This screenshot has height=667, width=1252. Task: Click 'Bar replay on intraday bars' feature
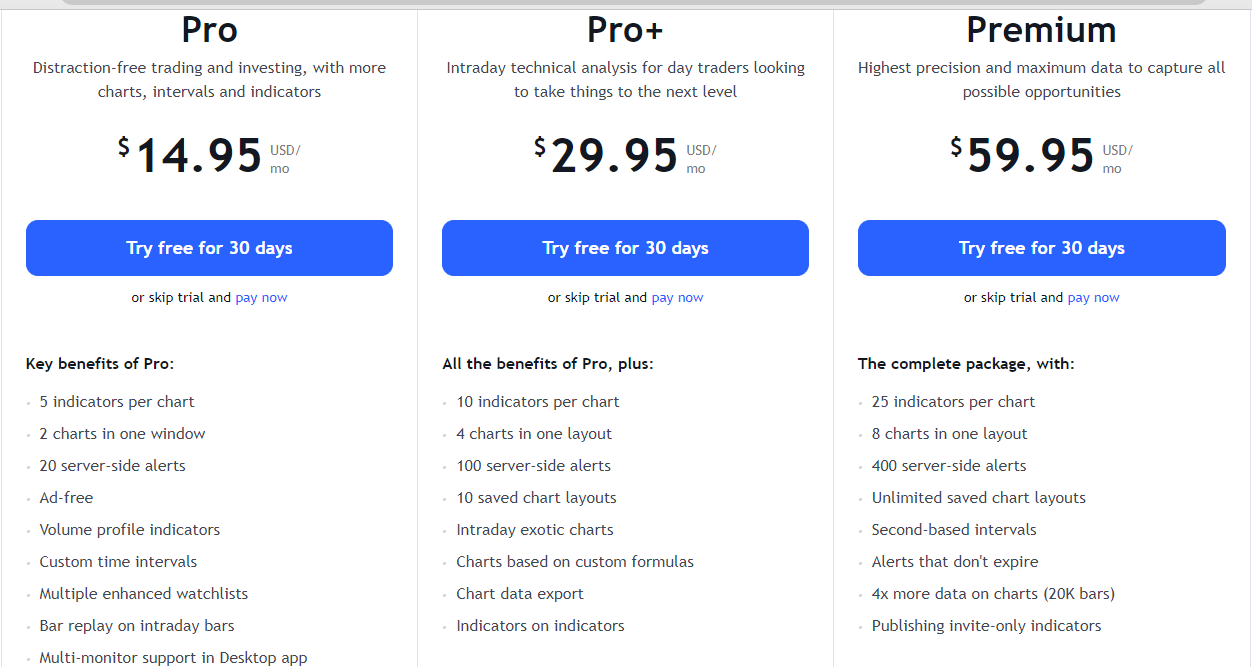(137, 626)
